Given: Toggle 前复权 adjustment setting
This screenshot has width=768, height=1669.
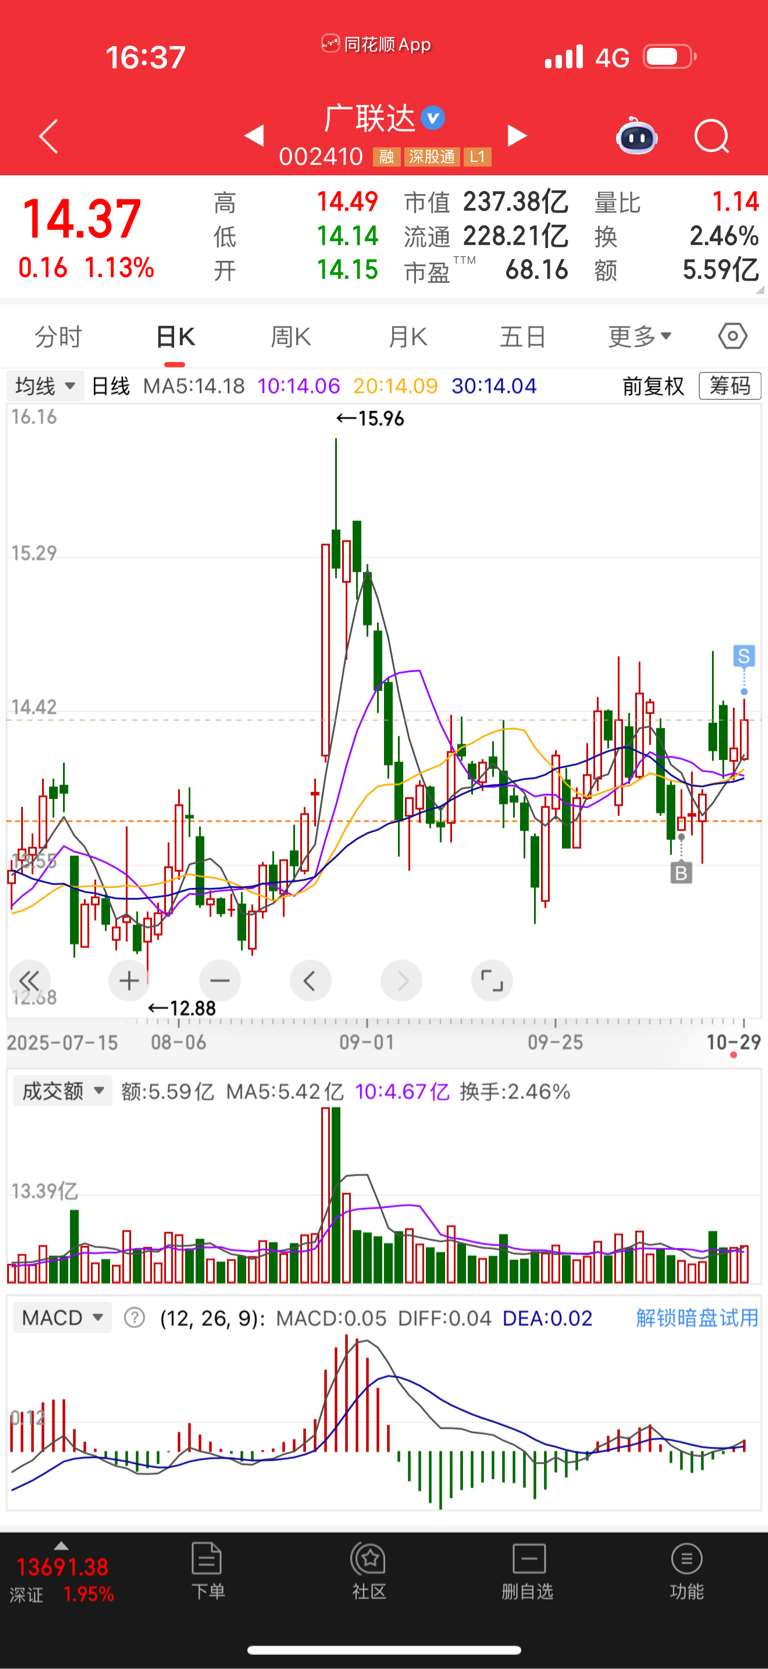Looking at the screenshot, I should click(x=653, y=386).
